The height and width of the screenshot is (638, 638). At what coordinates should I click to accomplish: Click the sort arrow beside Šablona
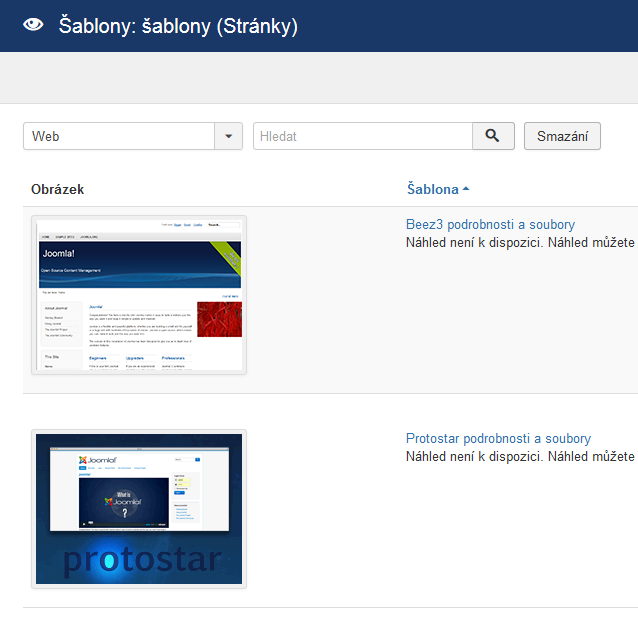click(x=466, y=190)
